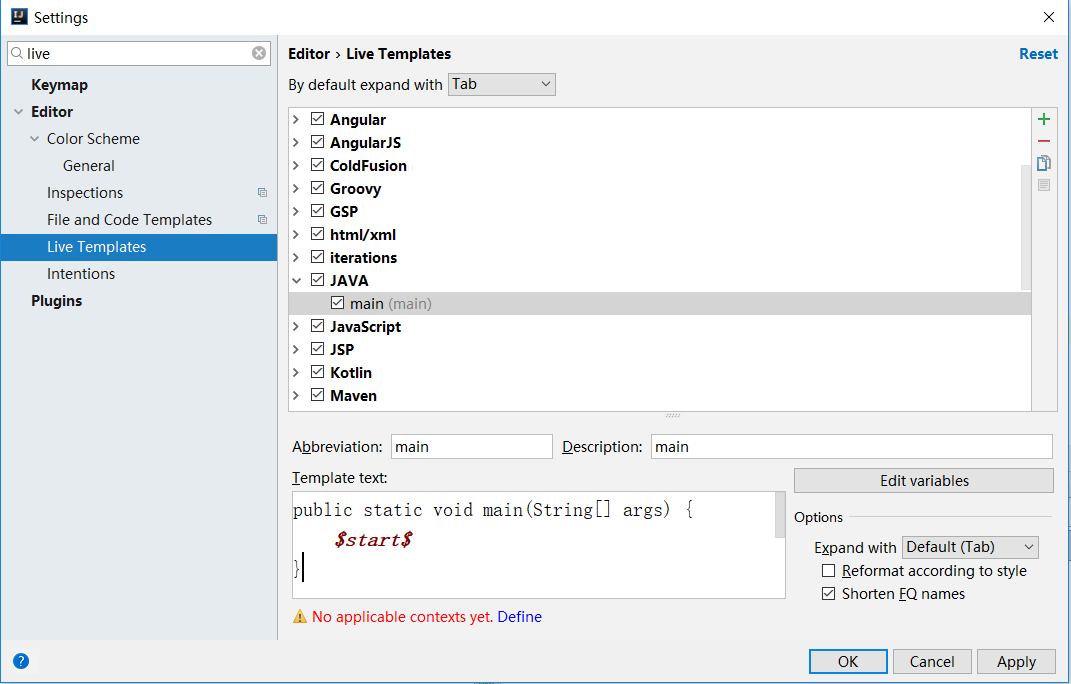The height and width of the screenshot is (684, 1071).
Task: Click the red minus remove template icon
Action: pyautogui.click(x=1044, y=141)
